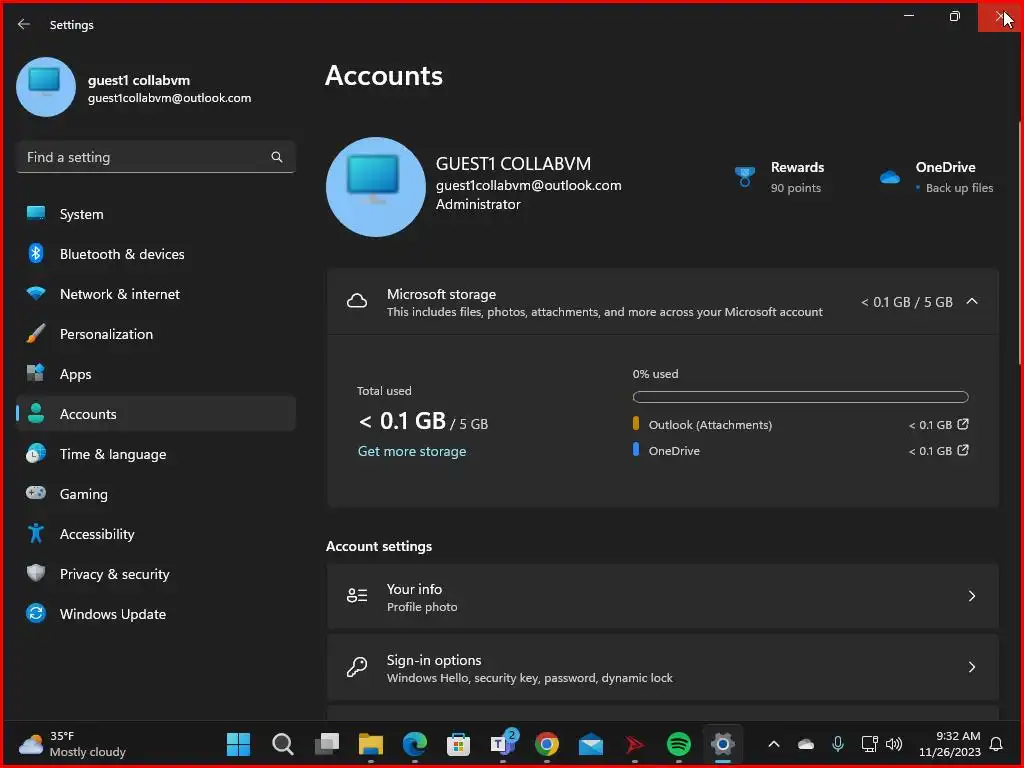The width and height of the screenshot is (1024, 768).
Task: Click the Rewards medal icon
Action: pos(744,176)
